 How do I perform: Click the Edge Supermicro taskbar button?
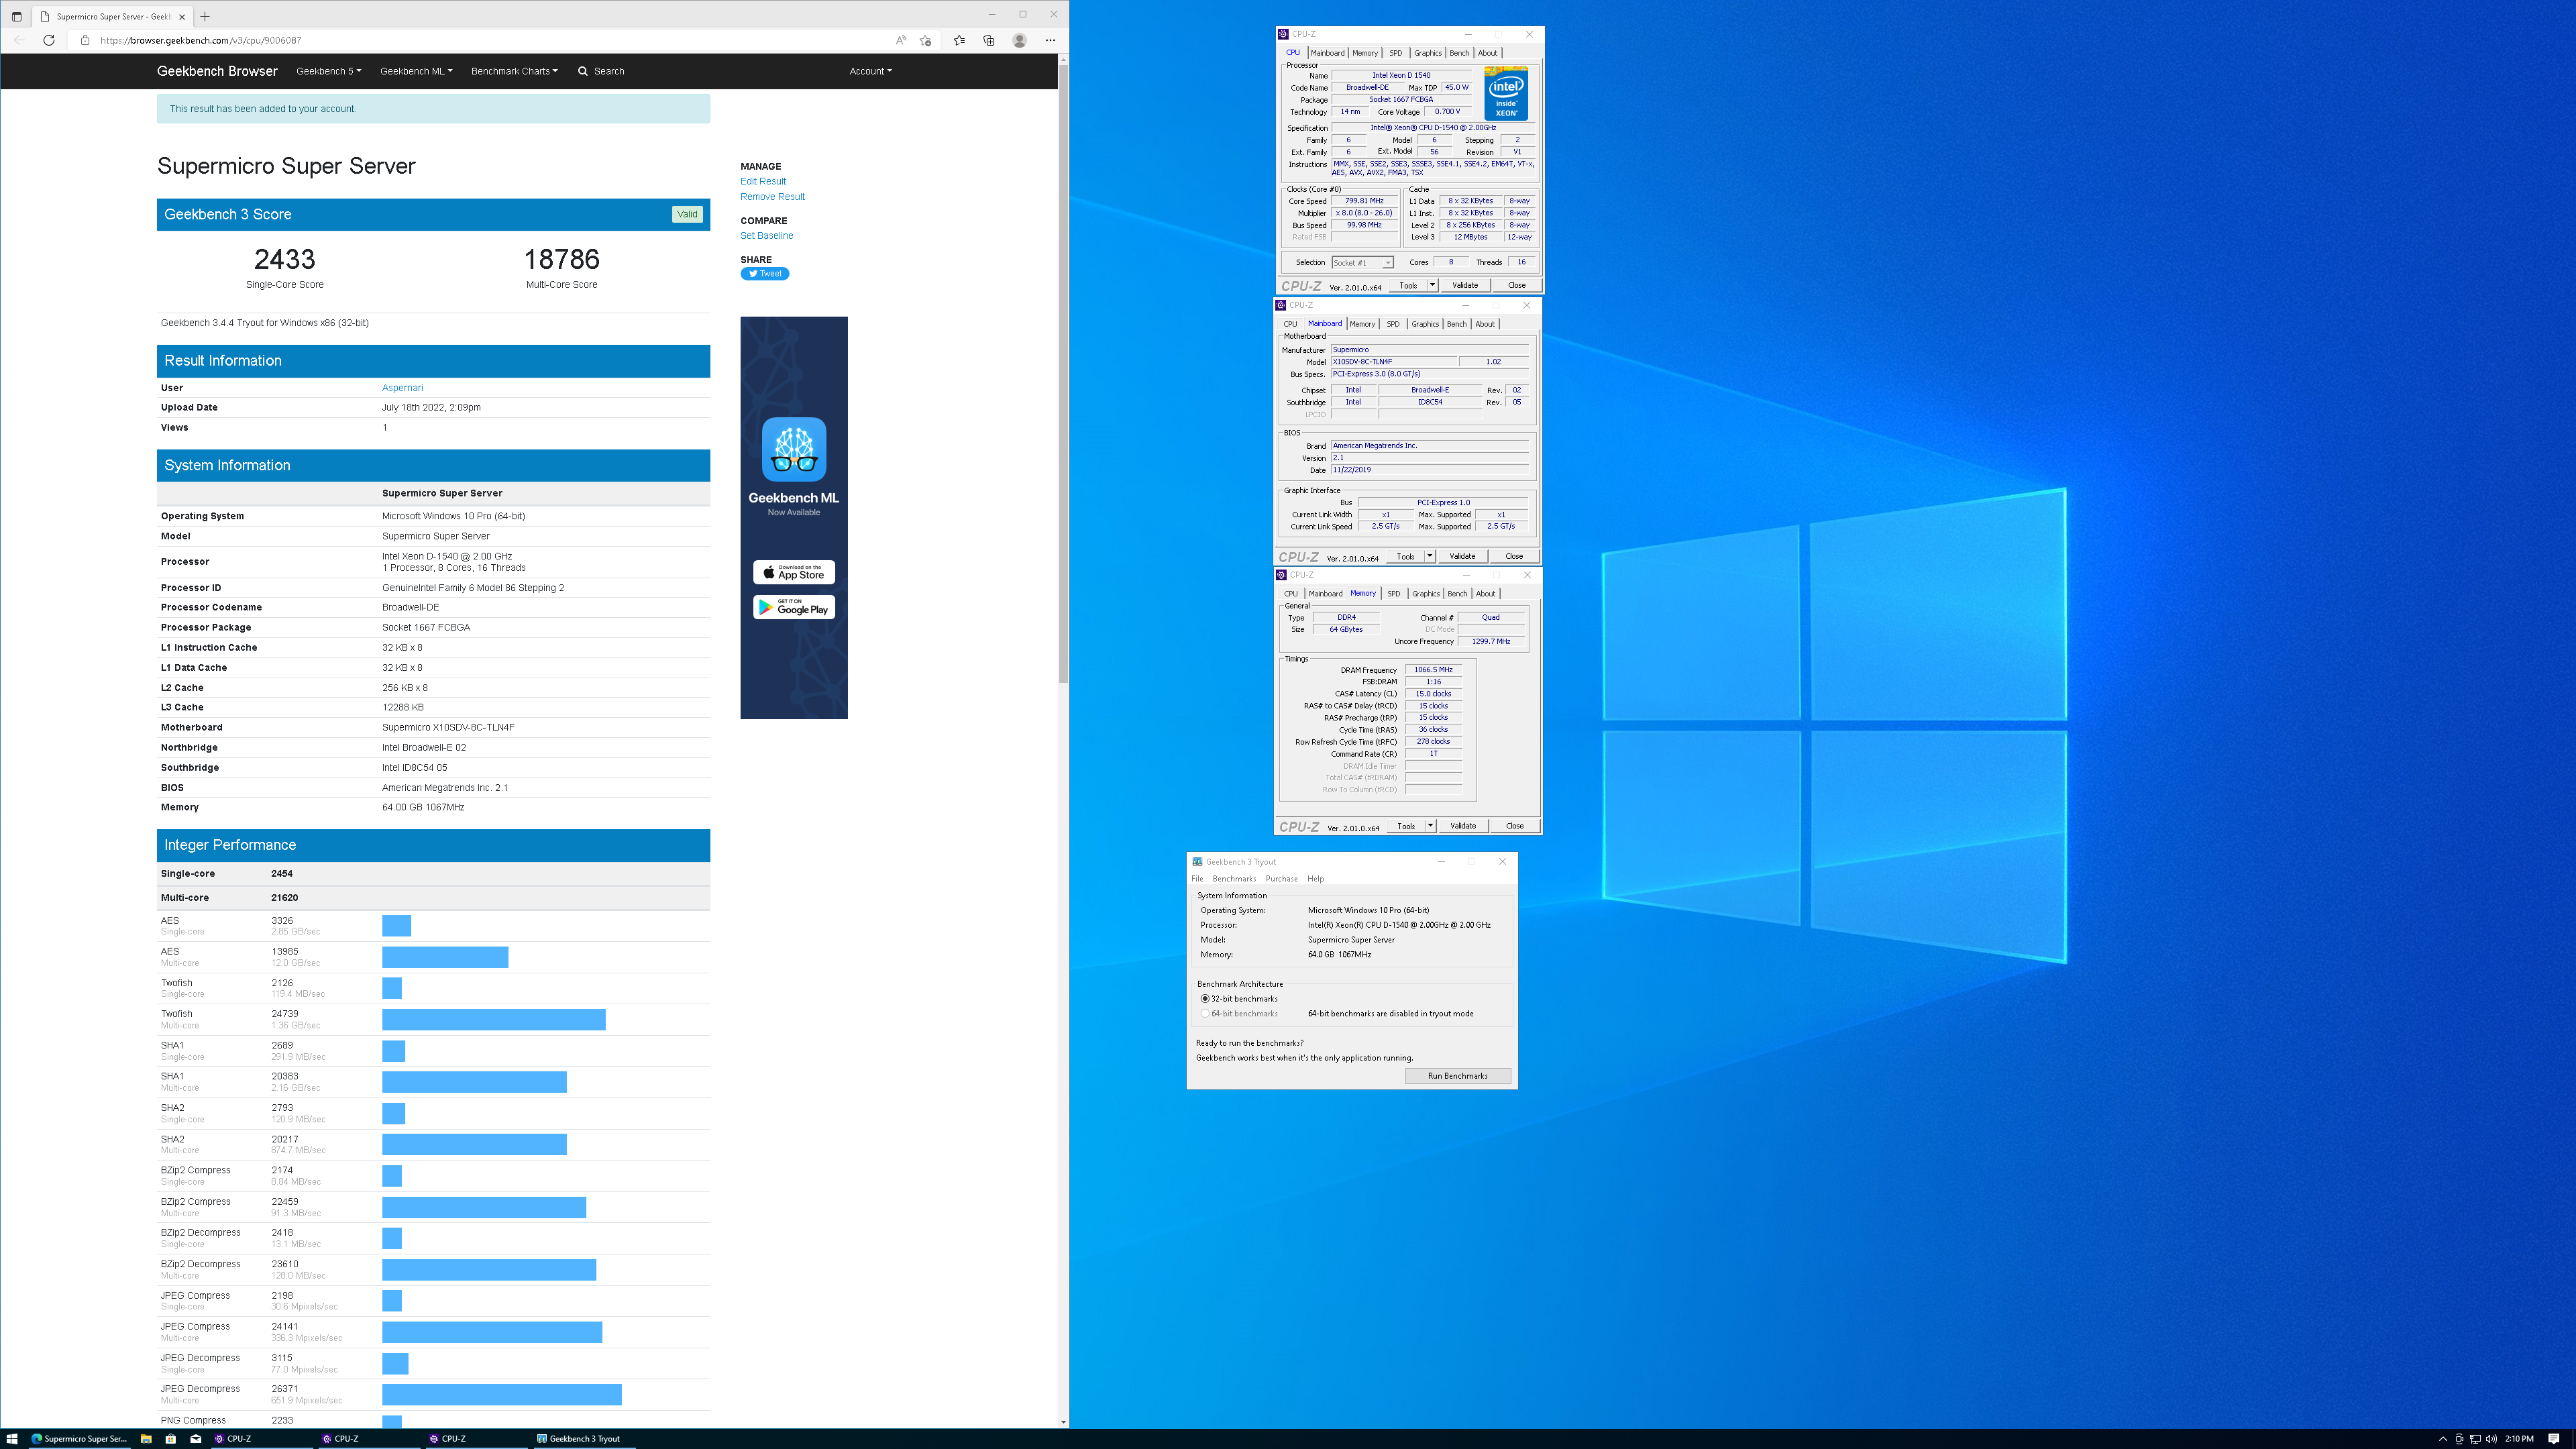79,1439
